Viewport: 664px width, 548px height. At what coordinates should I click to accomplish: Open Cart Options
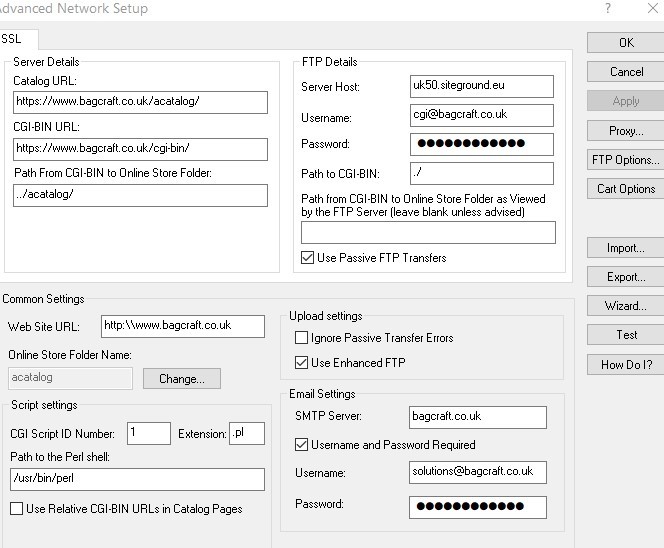coord(626,189)
